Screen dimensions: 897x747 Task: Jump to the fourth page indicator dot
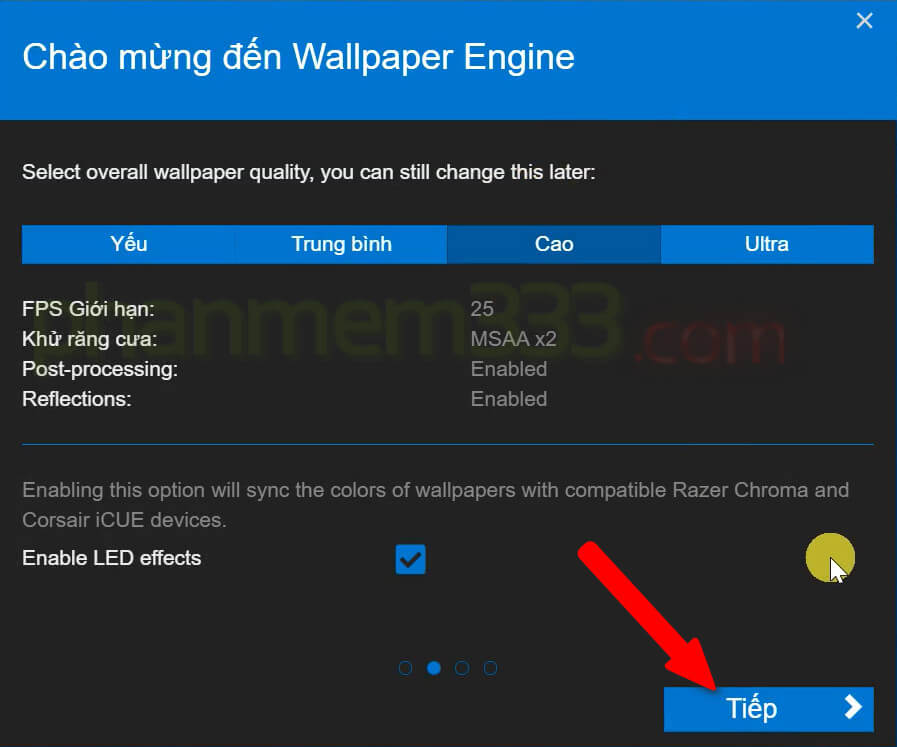click(x=490, y=667)
